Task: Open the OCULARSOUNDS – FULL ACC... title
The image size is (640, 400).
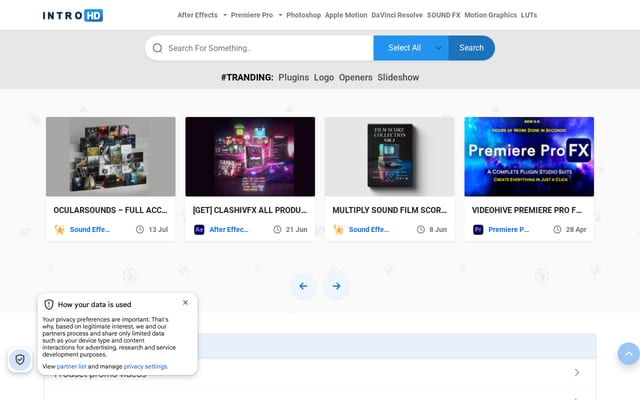Action: point(110,210)
